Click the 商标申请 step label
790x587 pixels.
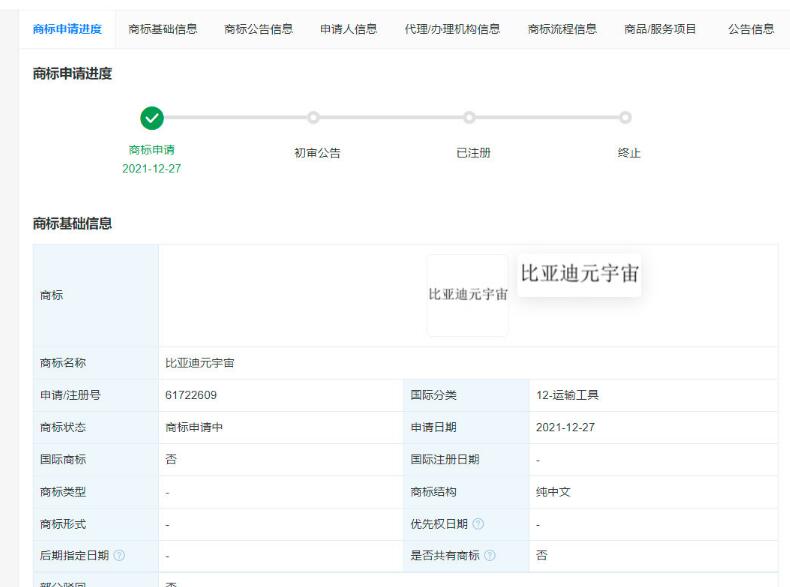coord(152,150)
